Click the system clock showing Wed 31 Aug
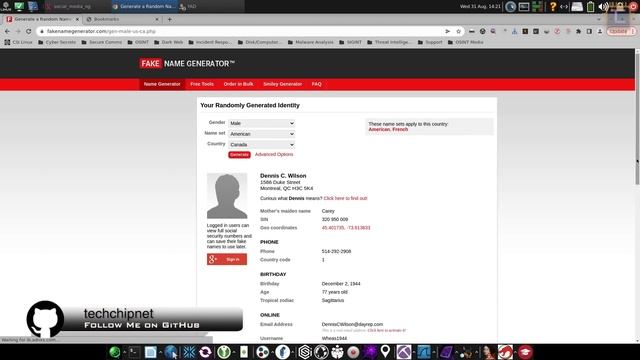This screenshot has height=360, width=640. 480,7
